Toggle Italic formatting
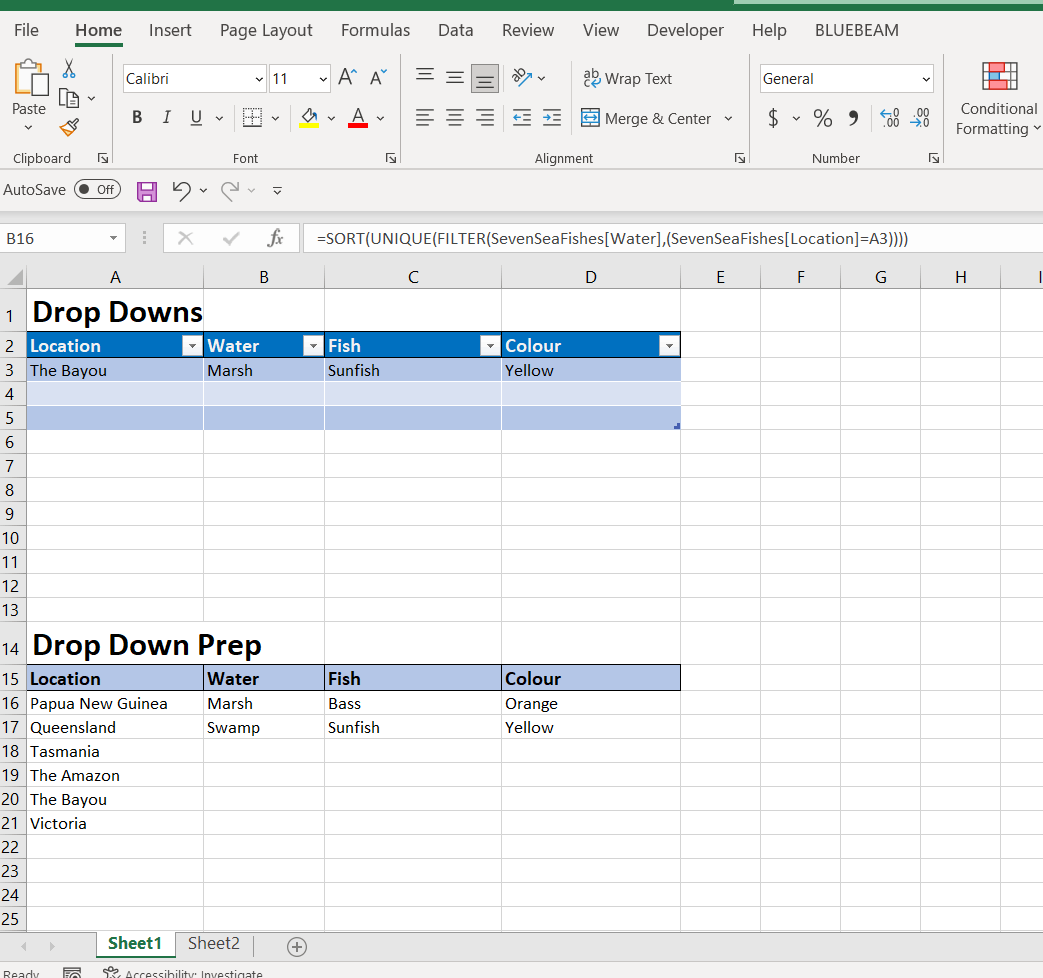The image size is (1043, 978). click(x=166, y=118)
